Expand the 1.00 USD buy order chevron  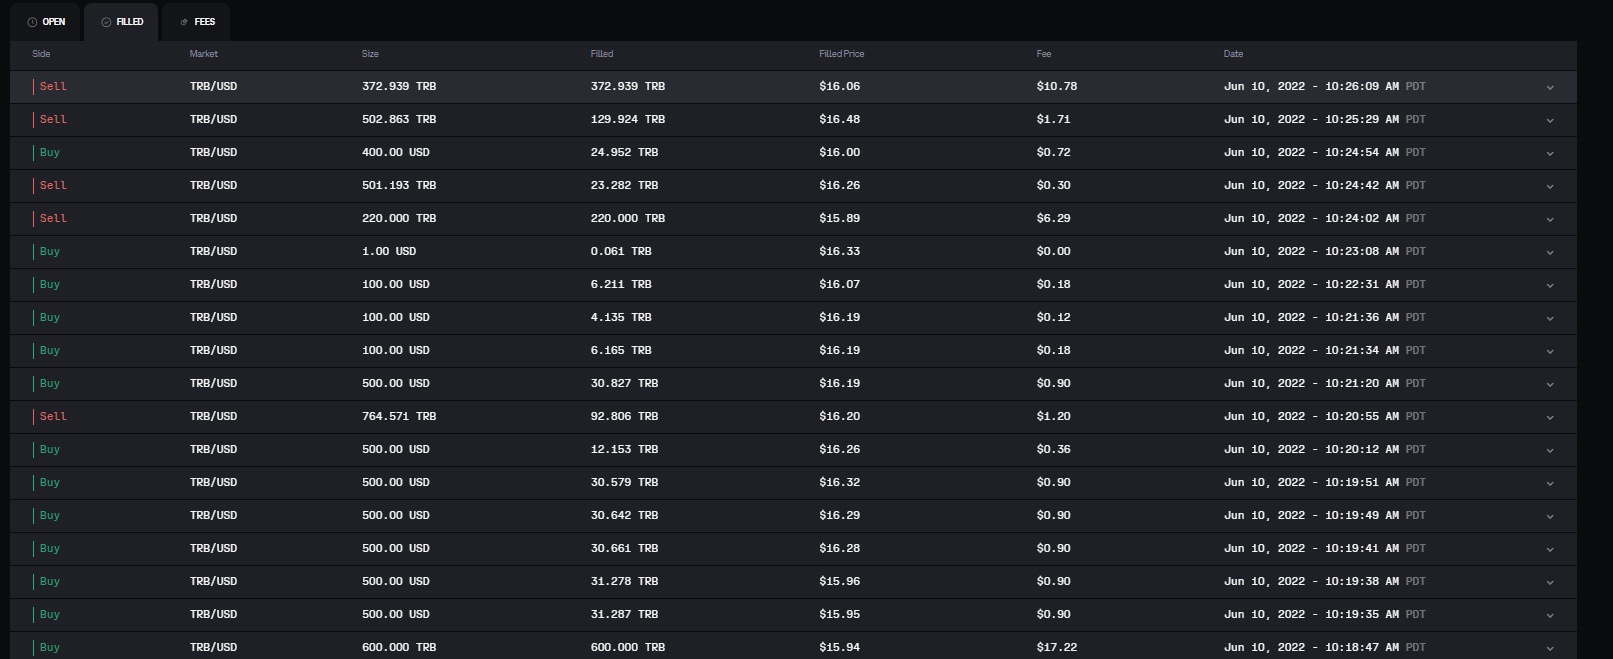click(x=1550, y=252)
